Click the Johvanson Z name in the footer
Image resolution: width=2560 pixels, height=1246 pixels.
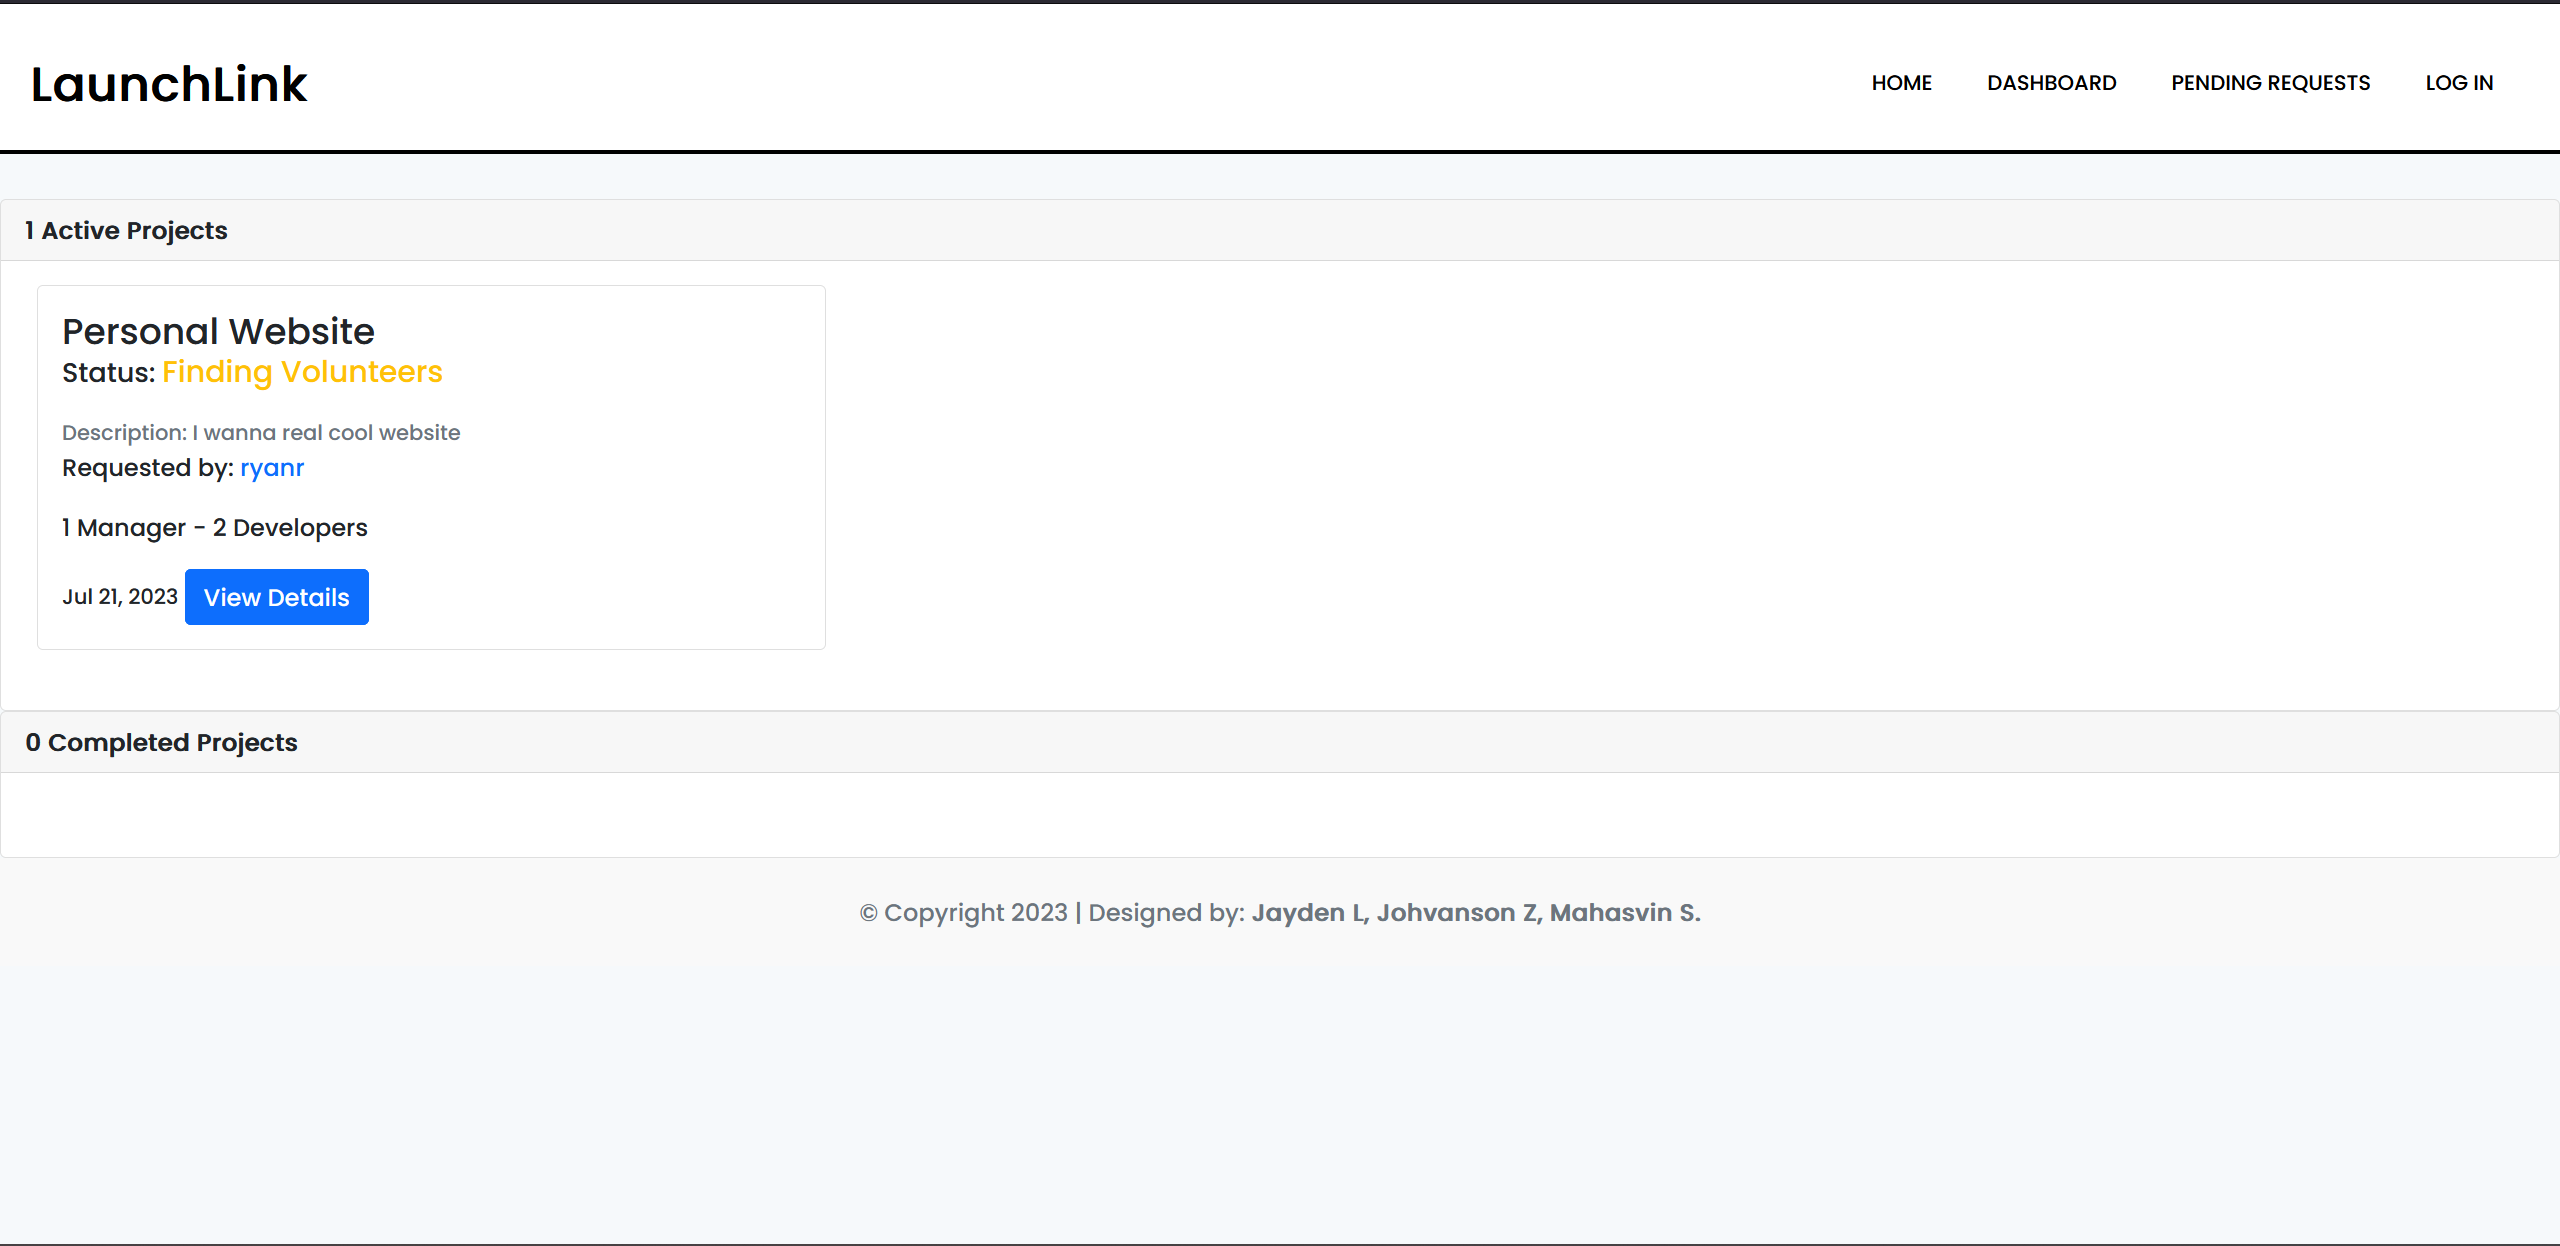click(1457, 913)
